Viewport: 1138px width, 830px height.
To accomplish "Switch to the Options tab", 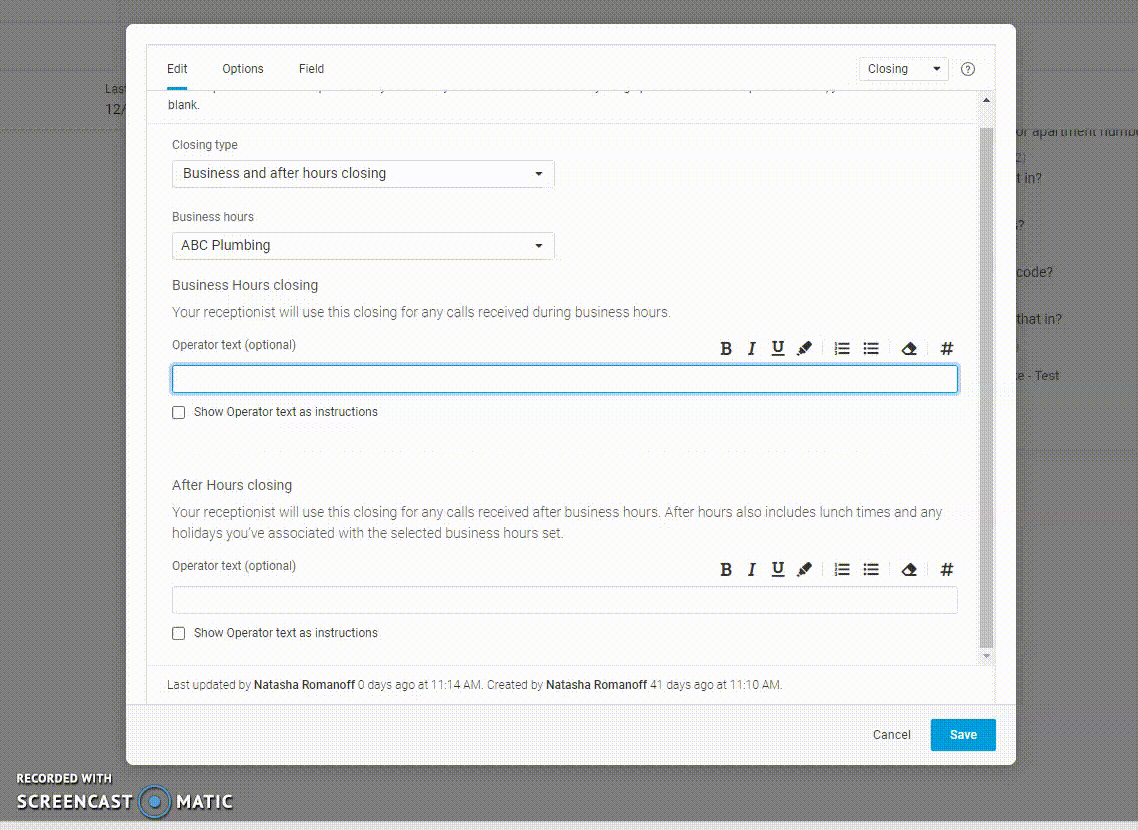I will [x=243, y=69].
